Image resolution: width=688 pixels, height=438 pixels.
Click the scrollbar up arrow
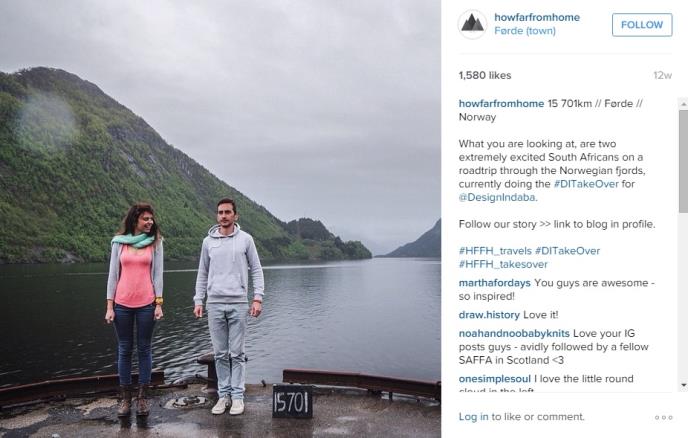(683, 104)
